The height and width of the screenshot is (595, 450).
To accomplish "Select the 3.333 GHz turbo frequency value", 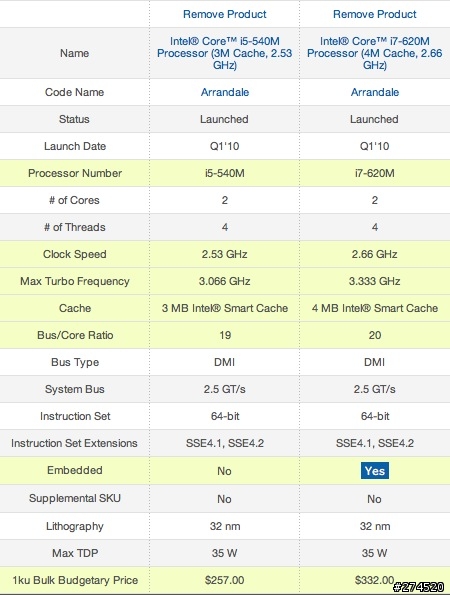I will (374, 281).
